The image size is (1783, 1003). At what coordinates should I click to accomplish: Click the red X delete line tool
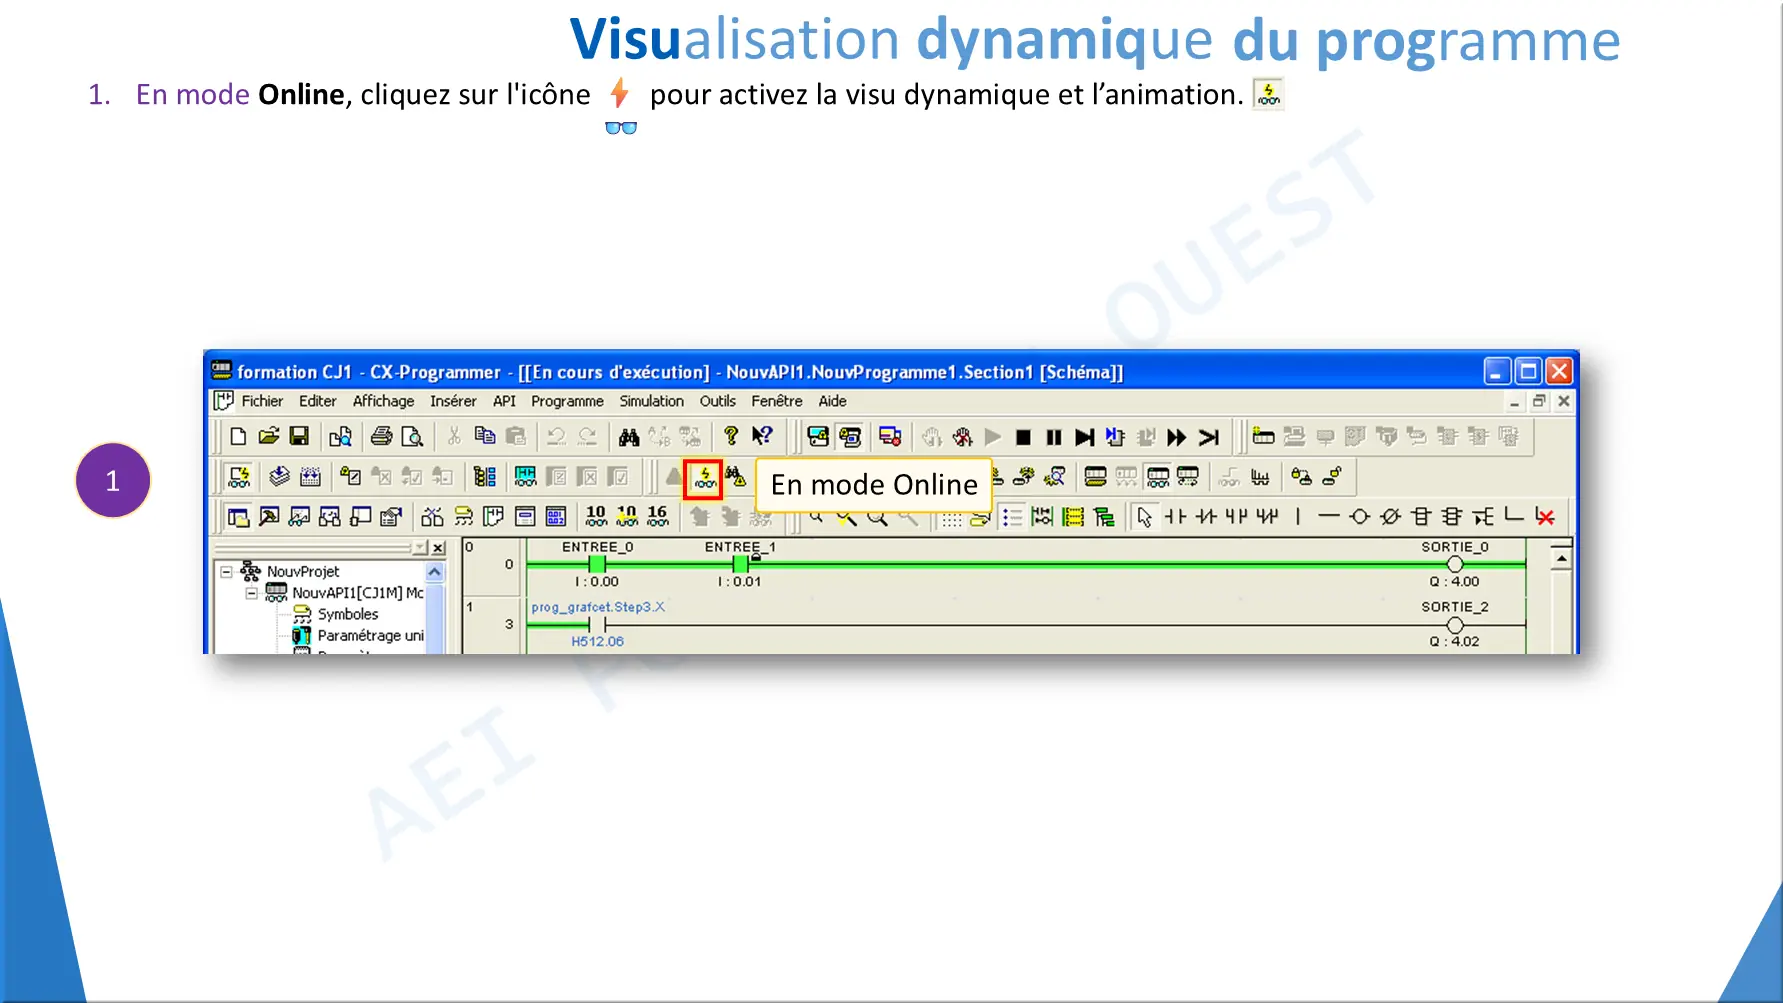pos(1545,517)
